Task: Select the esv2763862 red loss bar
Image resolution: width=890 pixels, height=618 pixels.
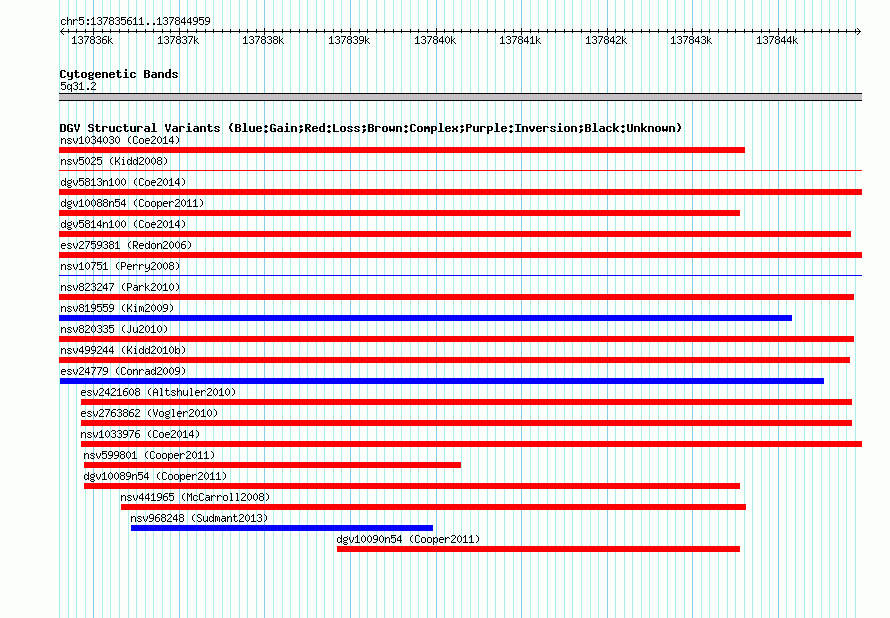Action: pyautogui.click(x=467, y=423)
